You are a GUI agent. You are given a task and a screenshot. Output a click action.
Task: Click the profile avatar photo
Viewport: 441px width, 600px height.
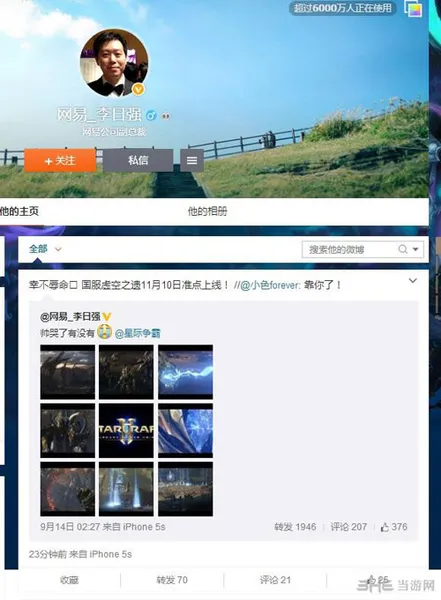114,63
